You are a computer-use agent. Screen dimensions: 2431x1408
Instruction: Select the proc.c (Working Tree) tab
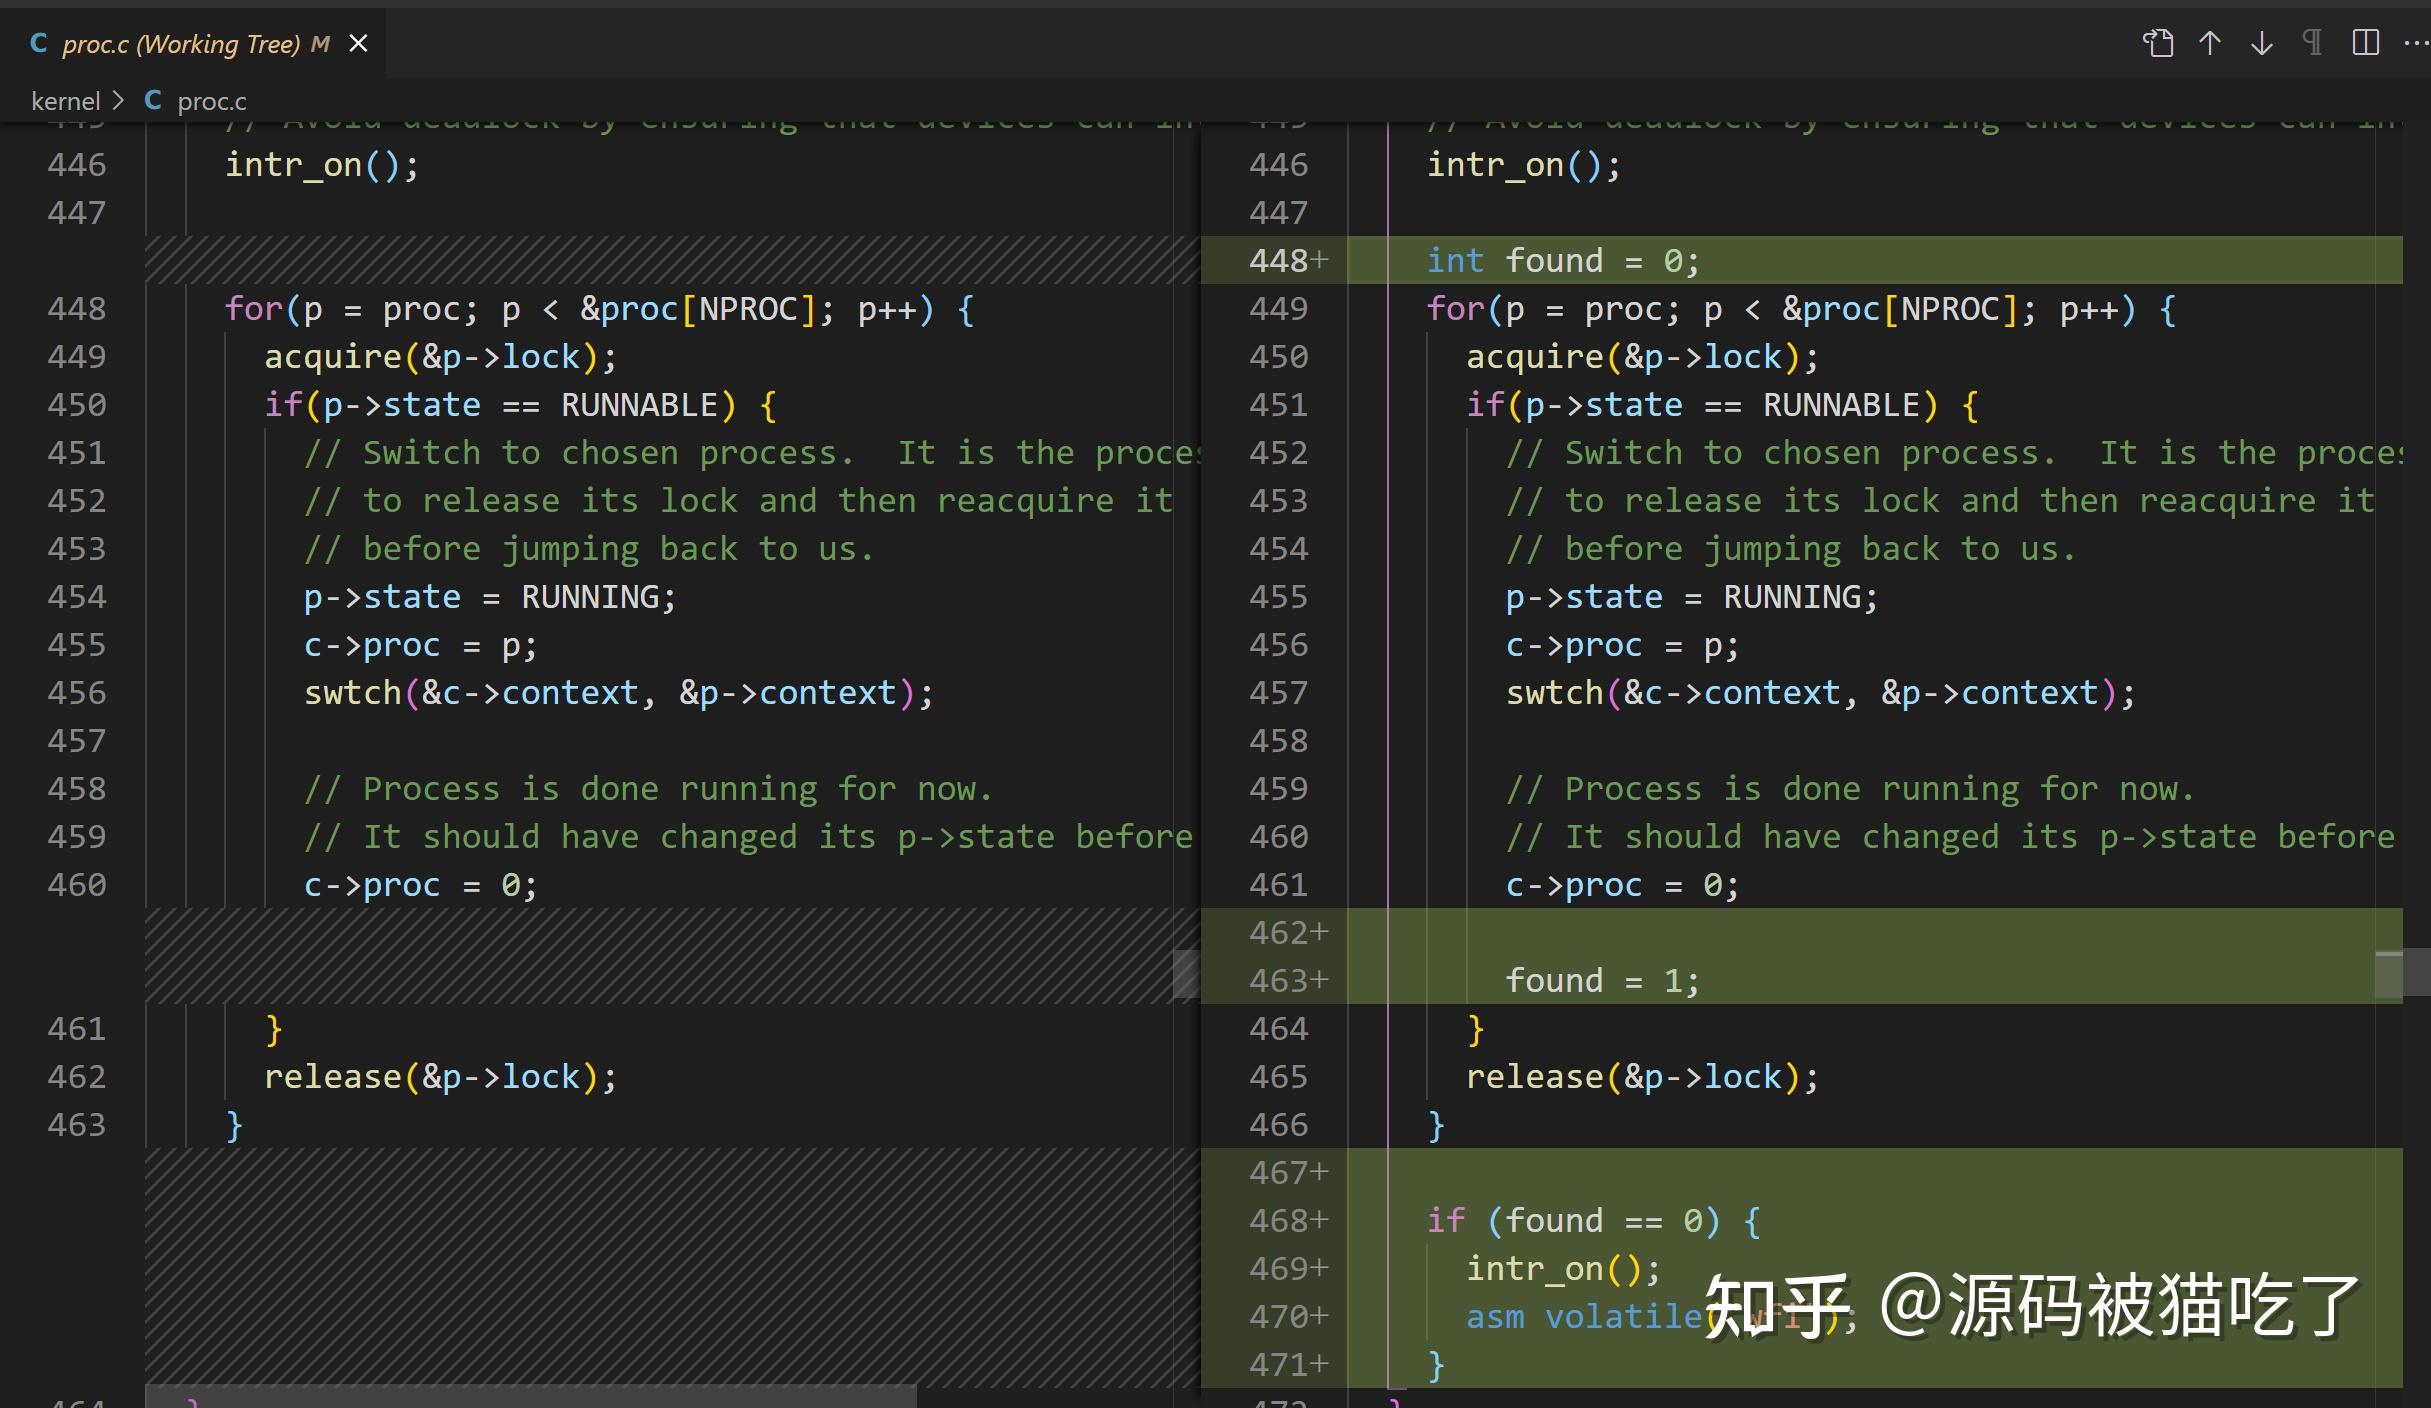click(180, 42)
